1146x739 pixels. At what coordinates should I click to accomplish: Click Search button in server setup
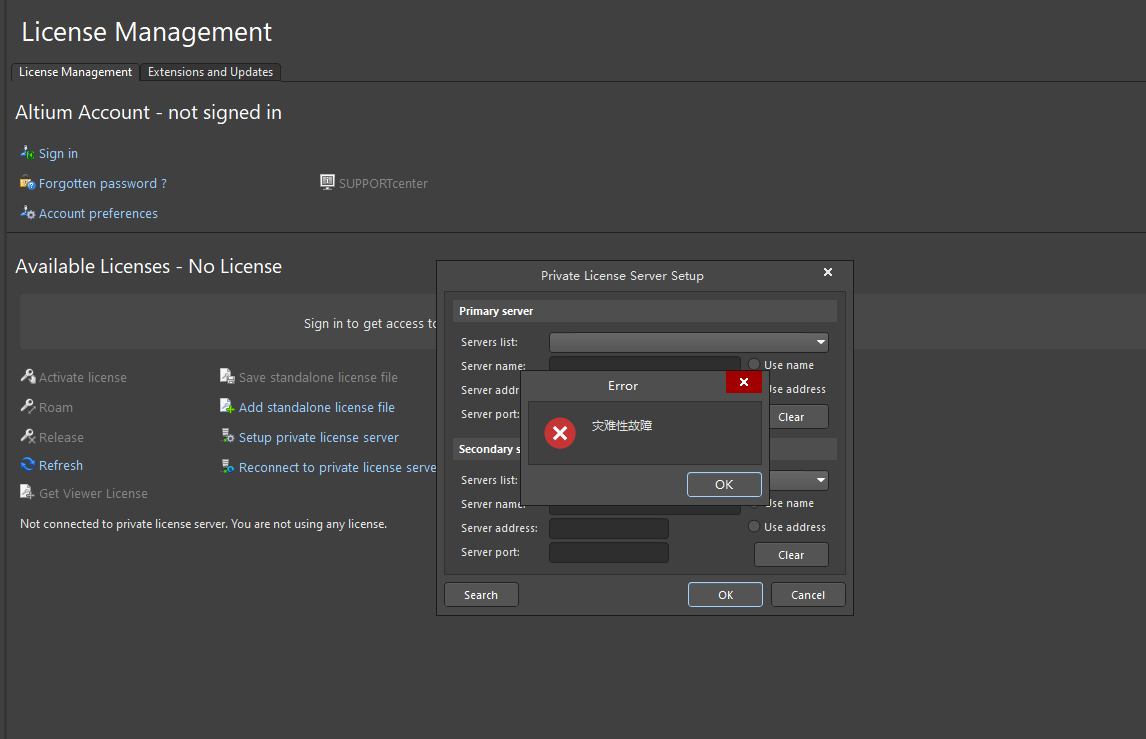(x=481, y=595)
